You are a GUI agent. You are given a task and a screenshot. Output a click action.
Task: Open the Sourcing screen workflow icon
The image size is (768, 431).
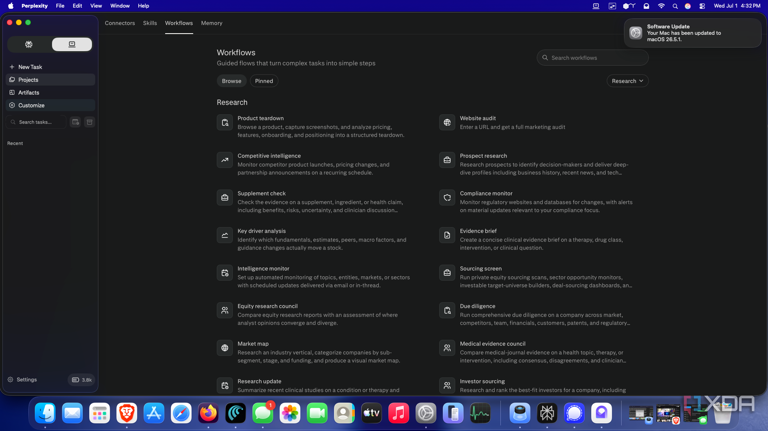[447, 273]
